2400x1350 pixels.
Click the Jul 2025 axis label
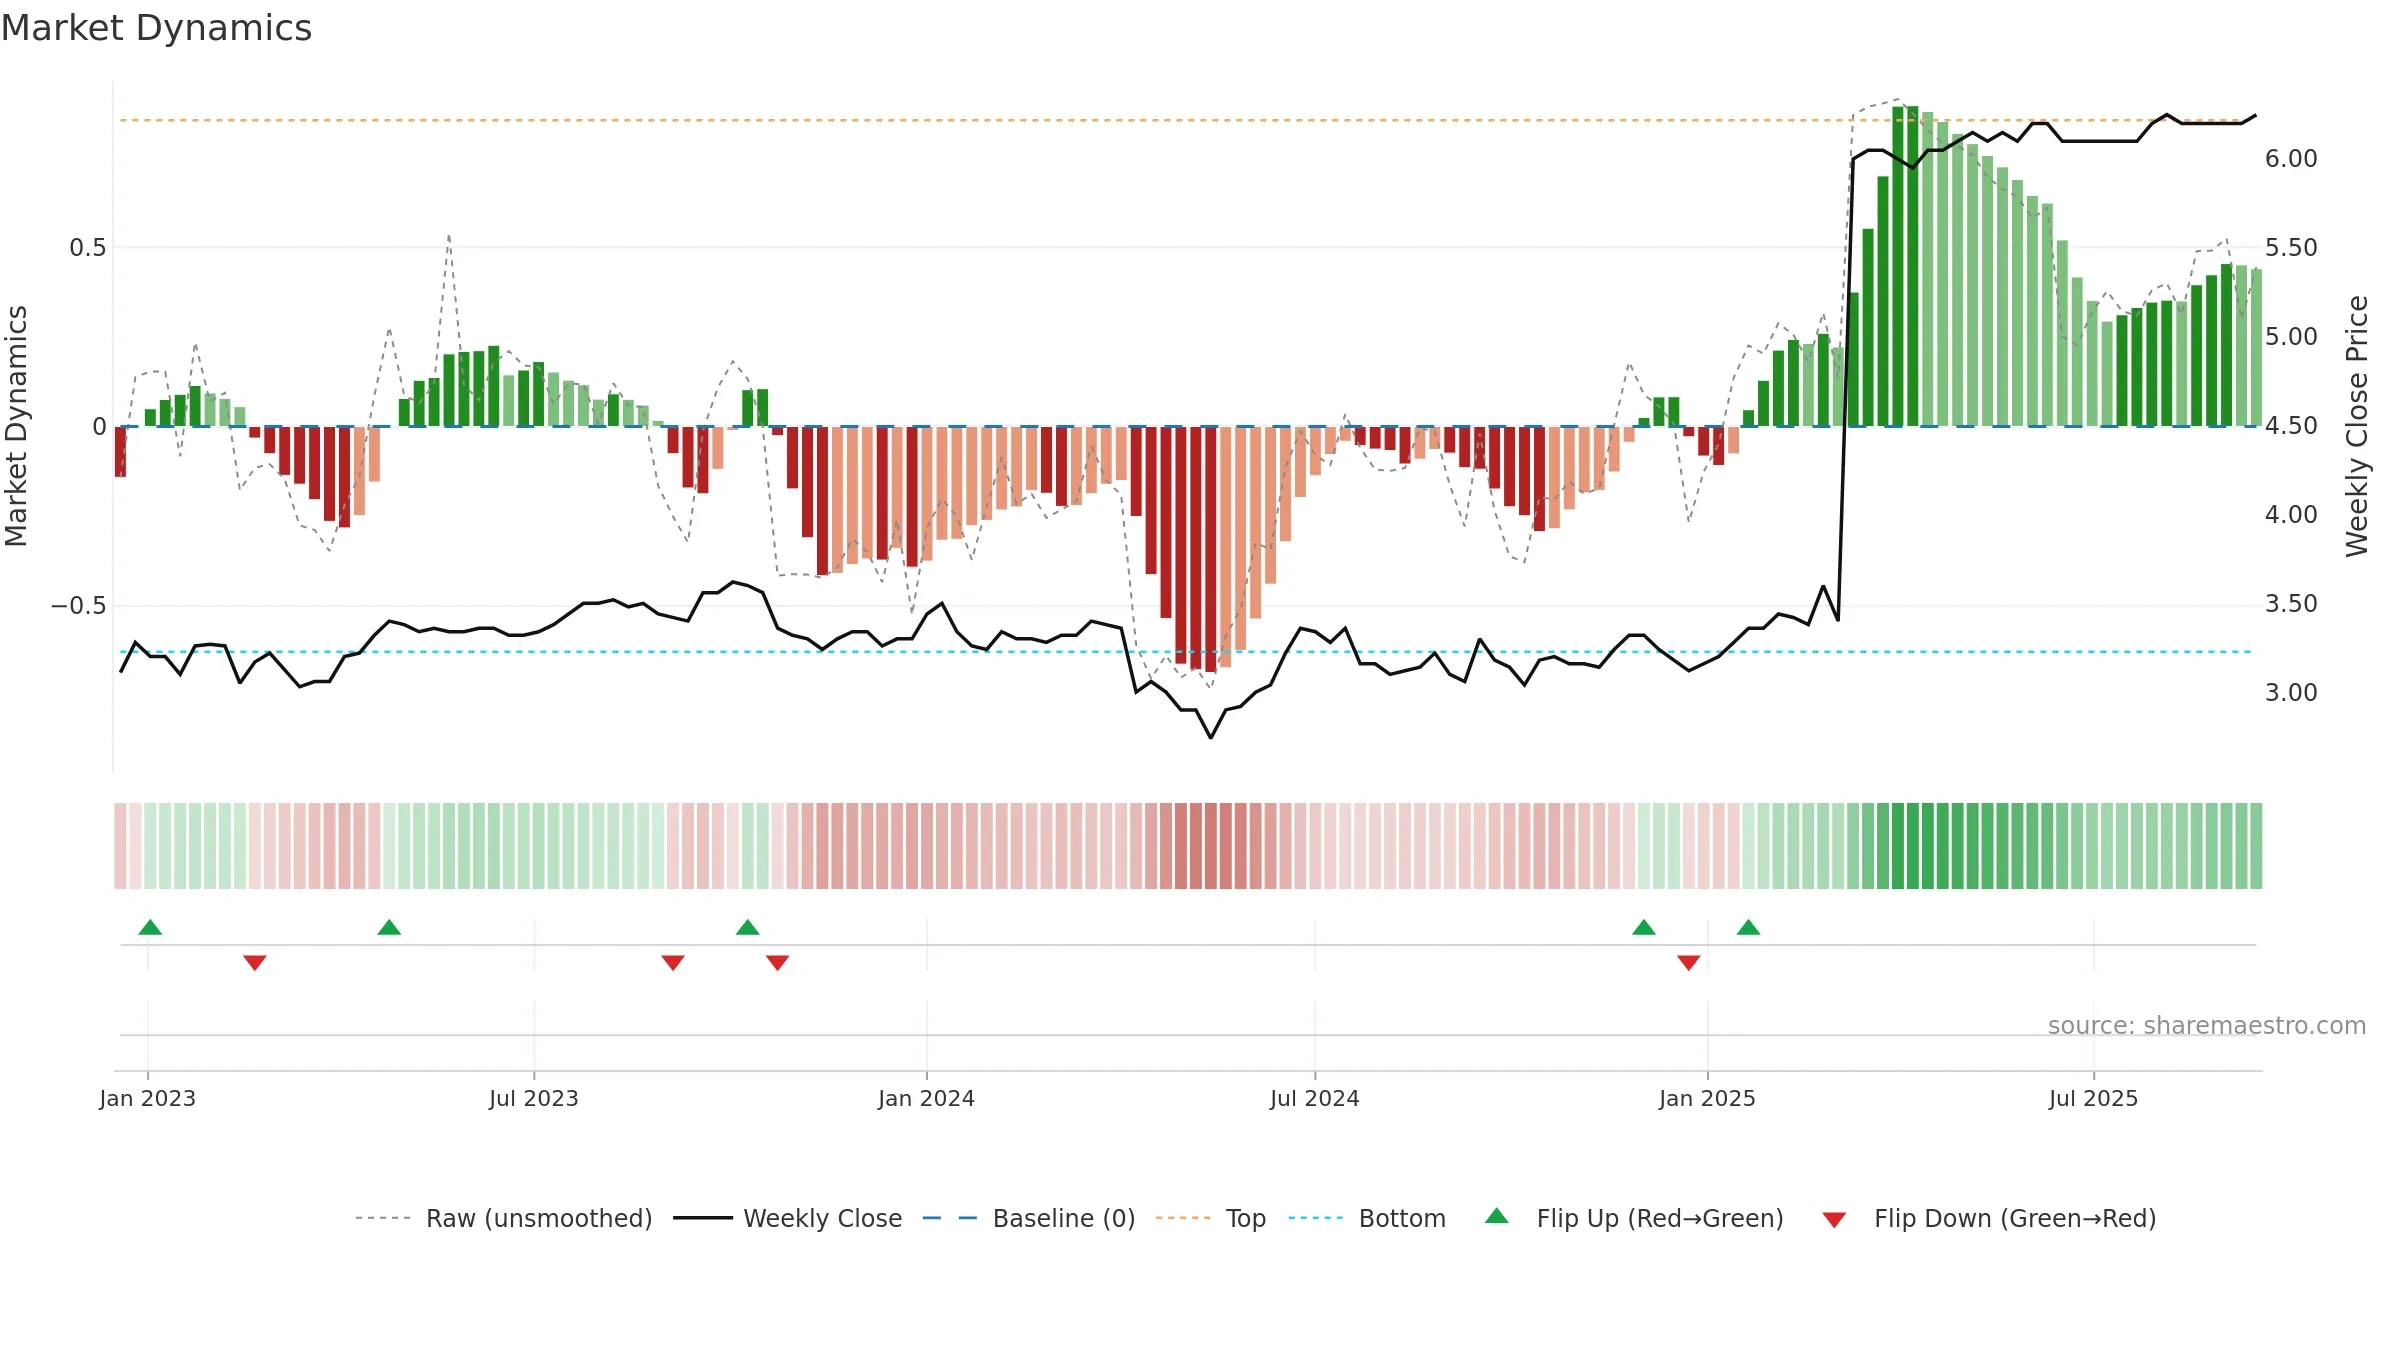click(x=2093, y=1098)
